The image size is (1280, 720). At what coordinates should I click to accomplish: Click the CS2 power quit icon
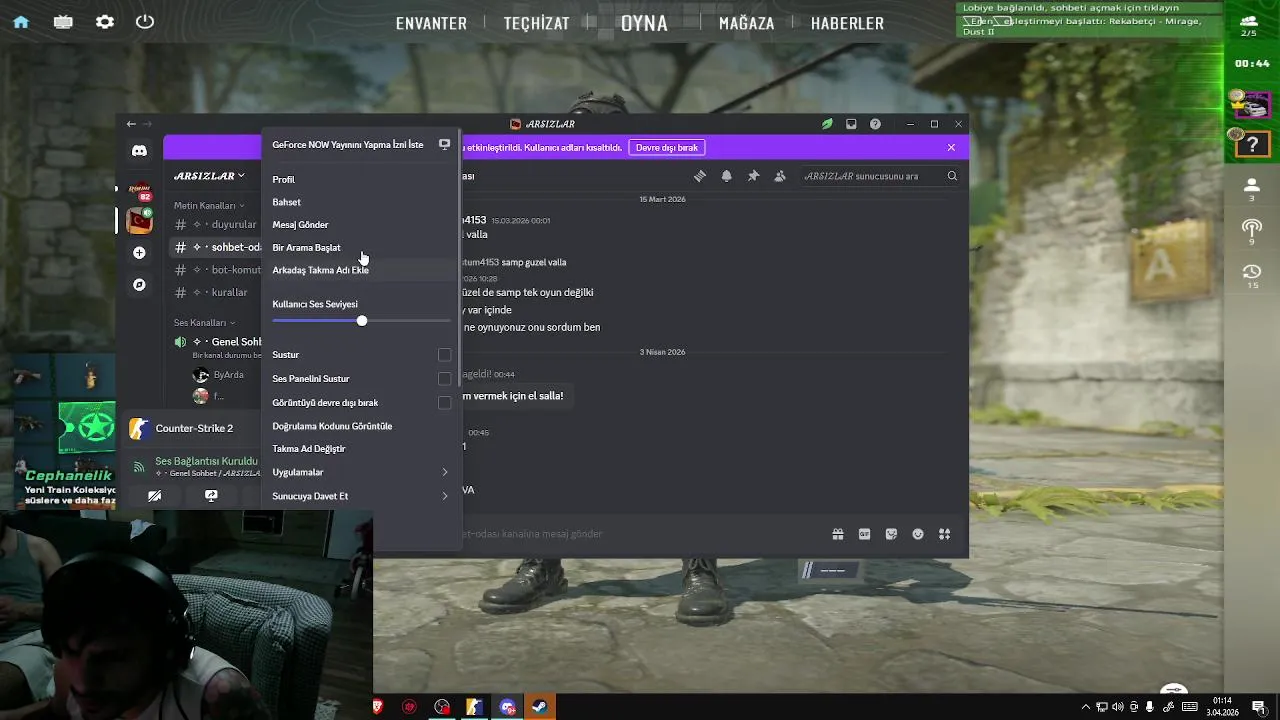[x=145, y=21]
